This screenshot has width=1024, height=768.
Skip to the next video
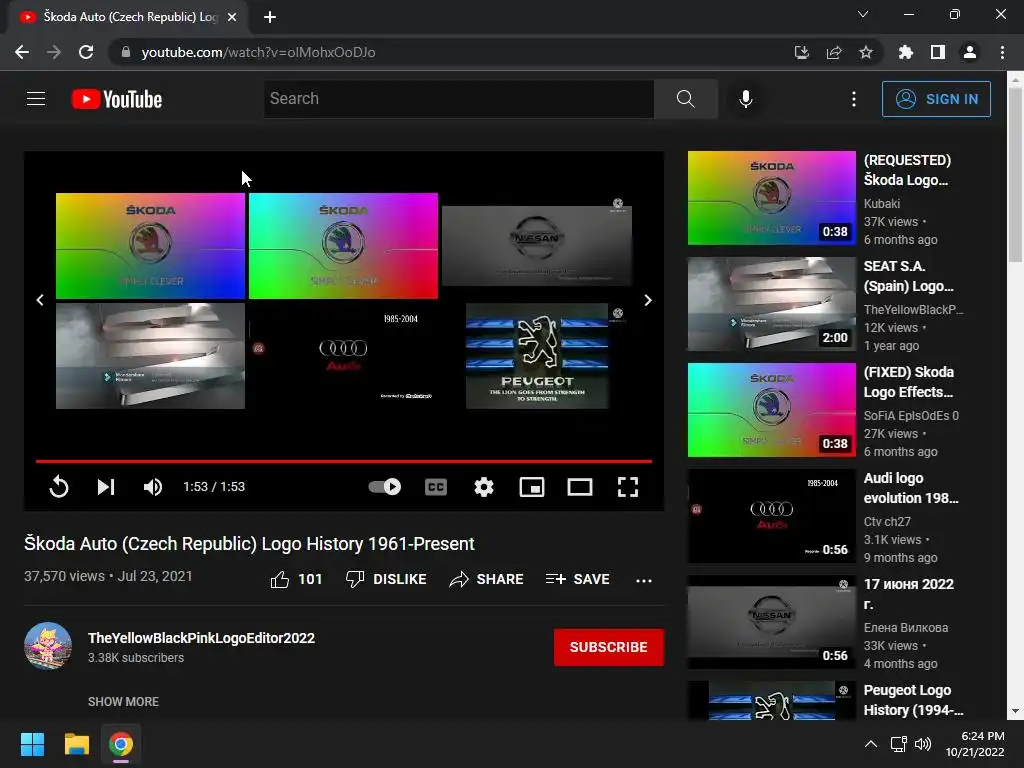point(106,487)
